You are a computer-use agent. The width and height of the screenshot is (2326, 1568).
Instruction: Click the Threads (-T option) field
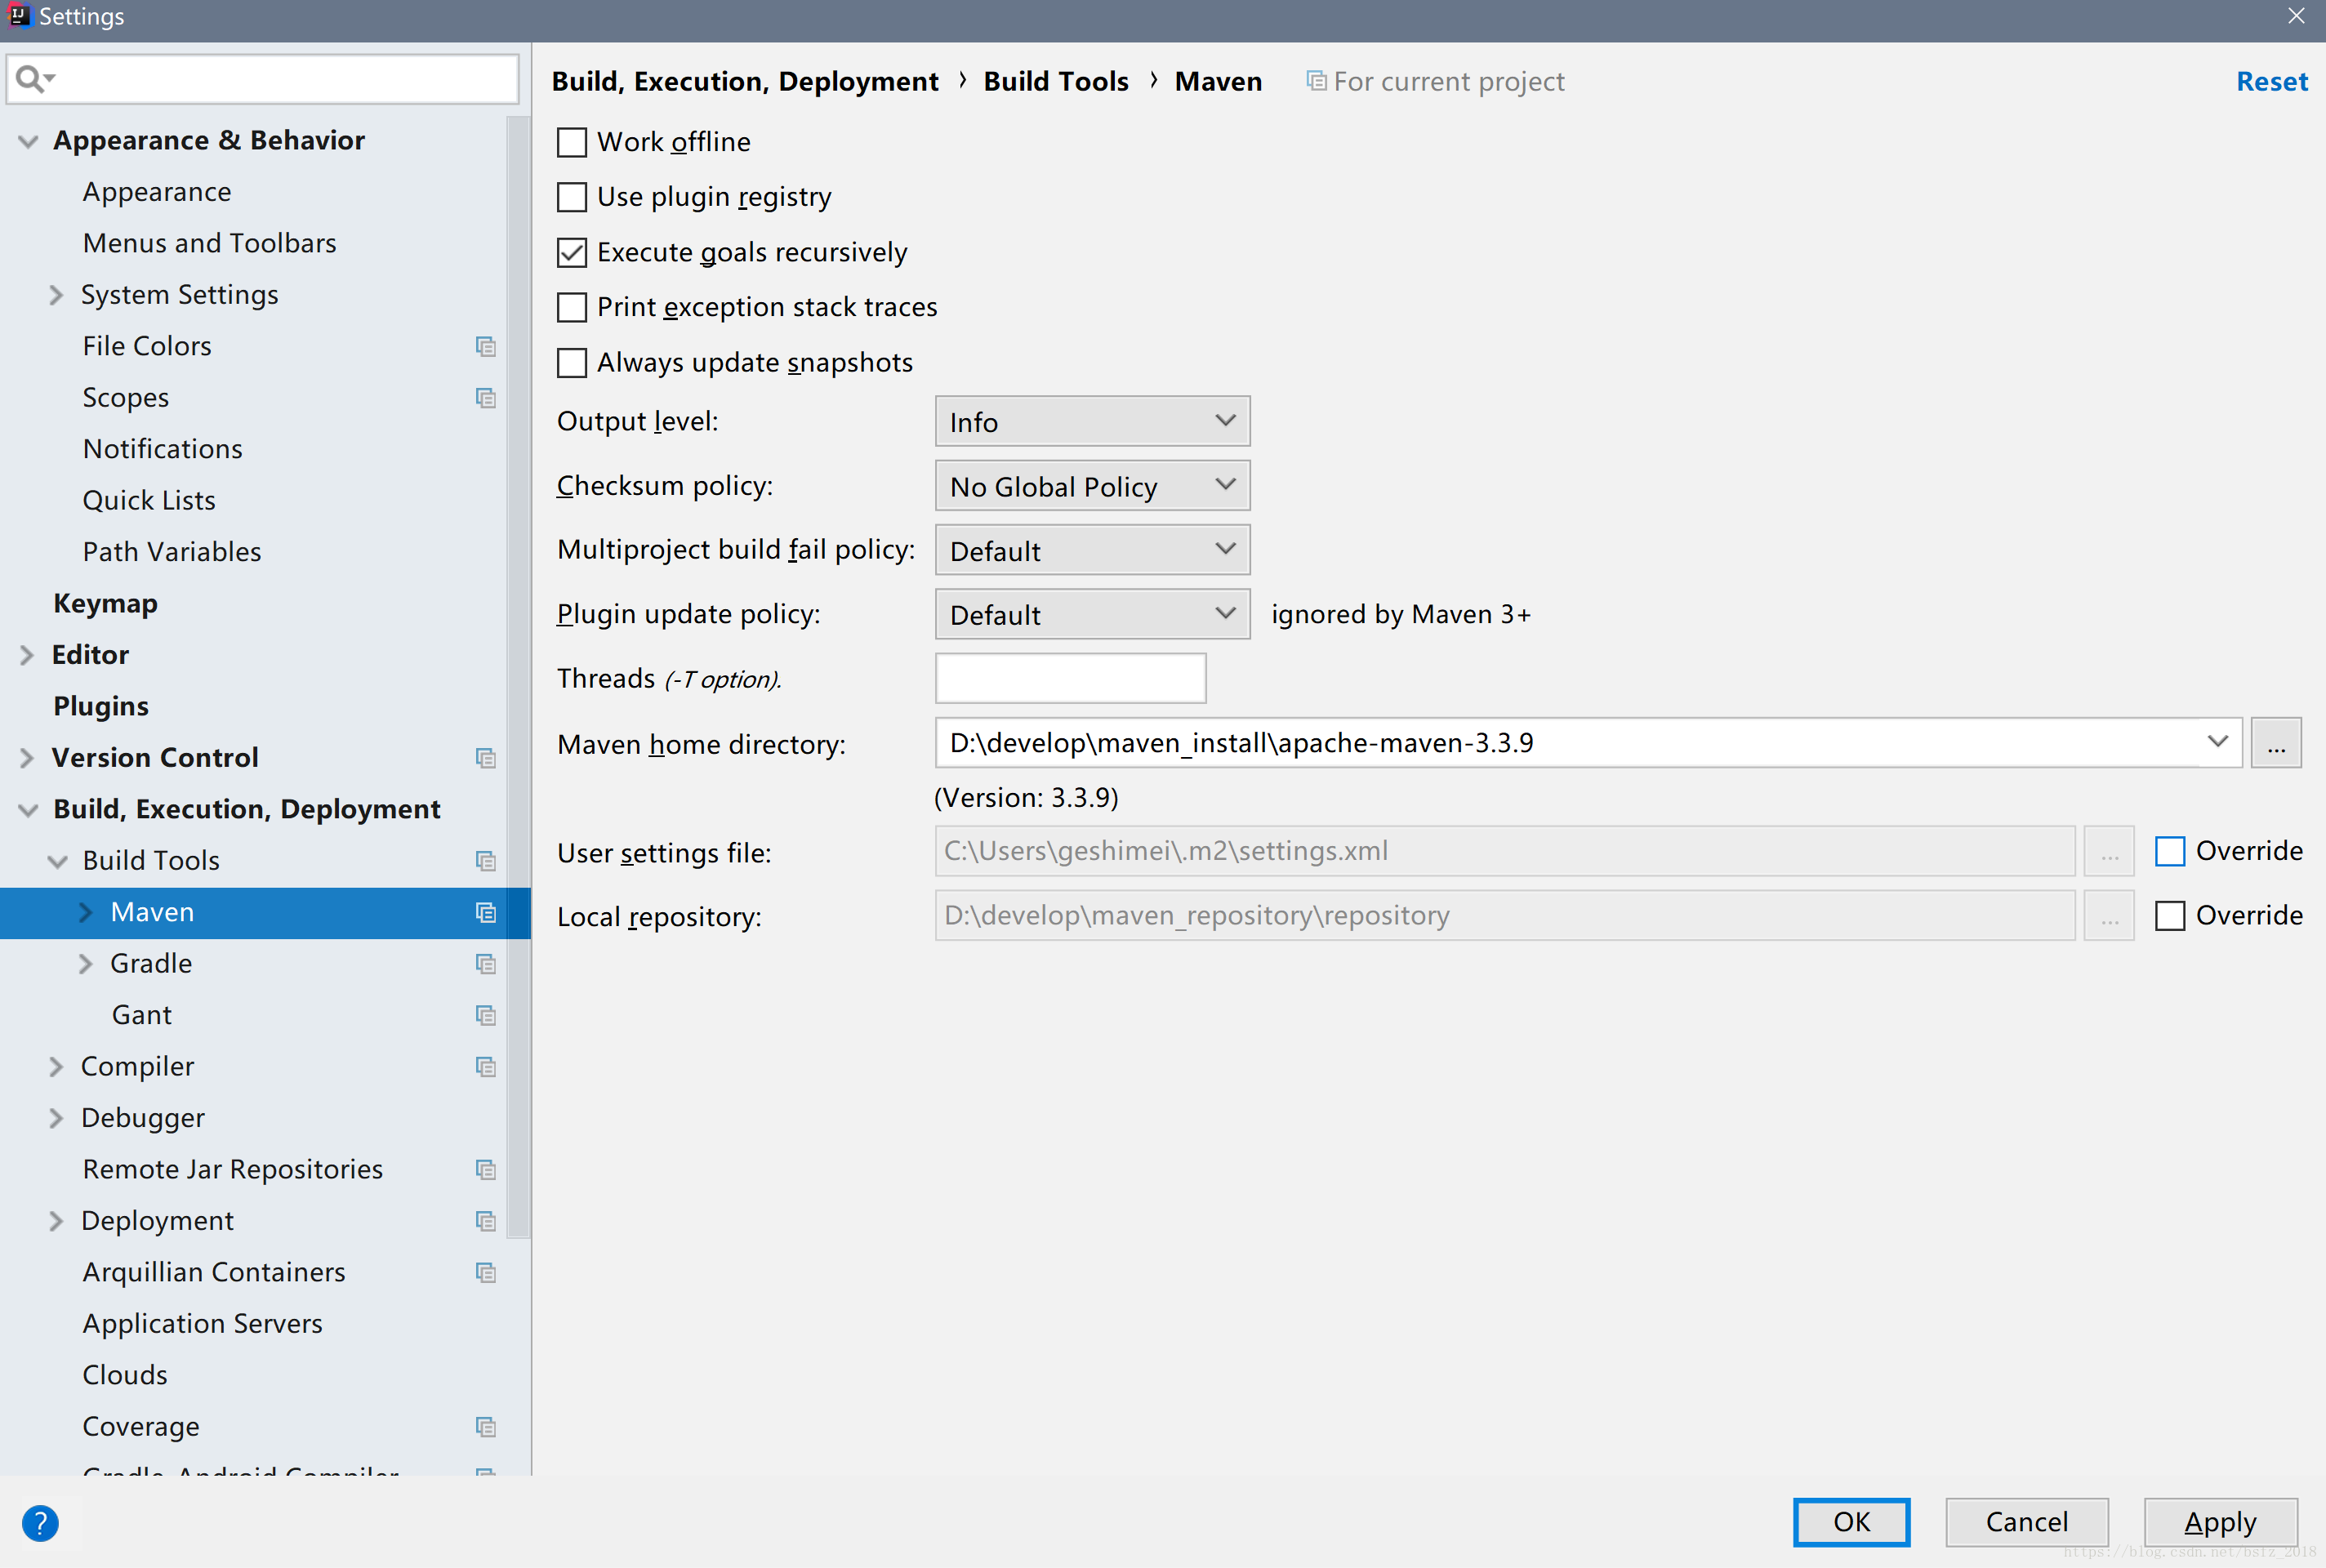(1070, 678)
